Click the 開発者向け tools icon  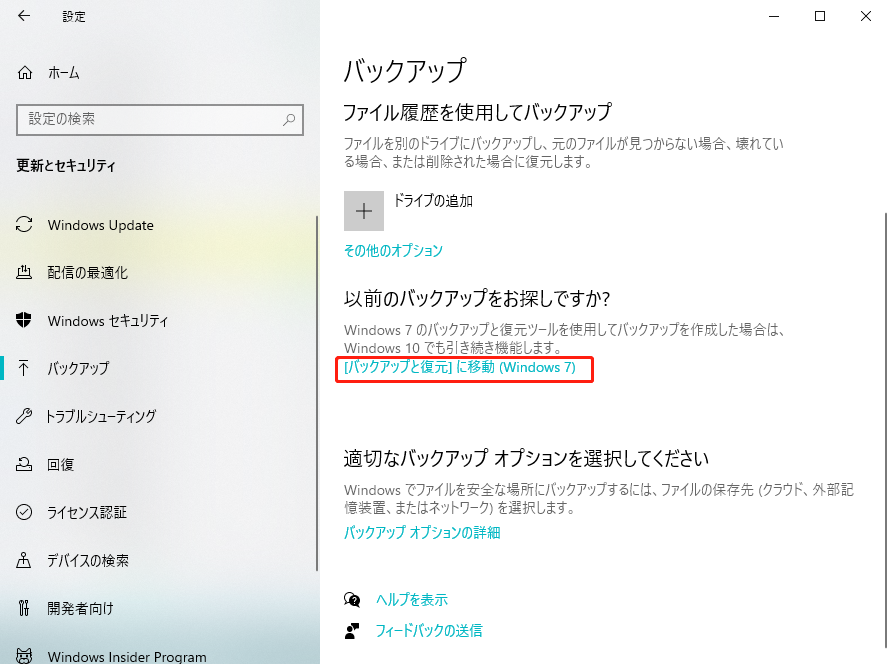24,608
